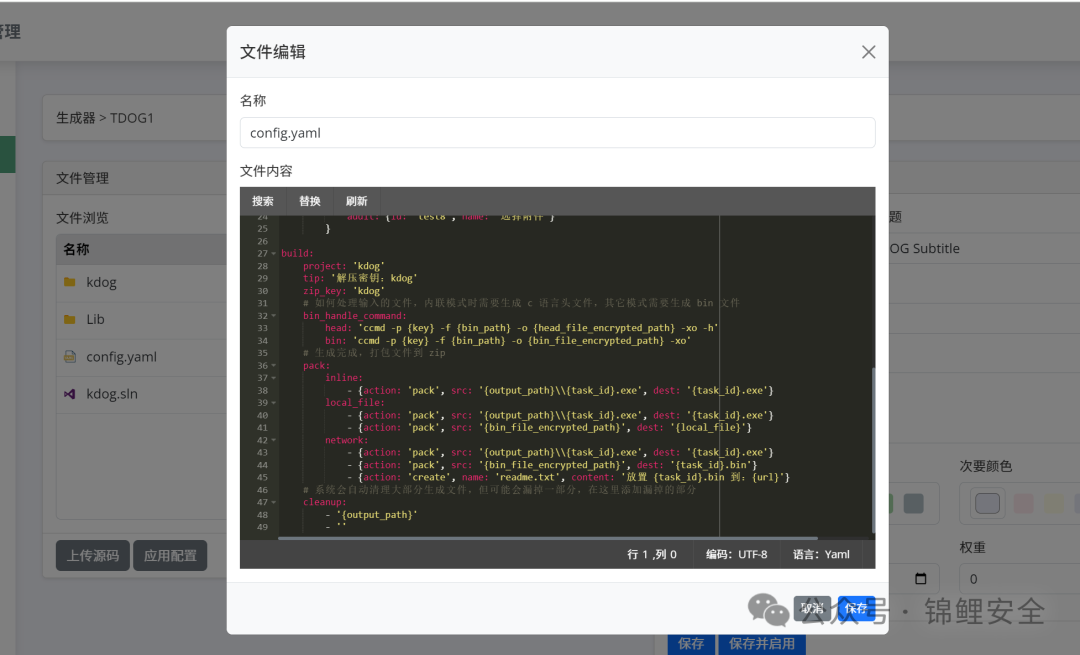Viewport: 1080px width, 655px height.
Task: Click the editor horizontal scrollbar
Action: (x=548, y=538)
